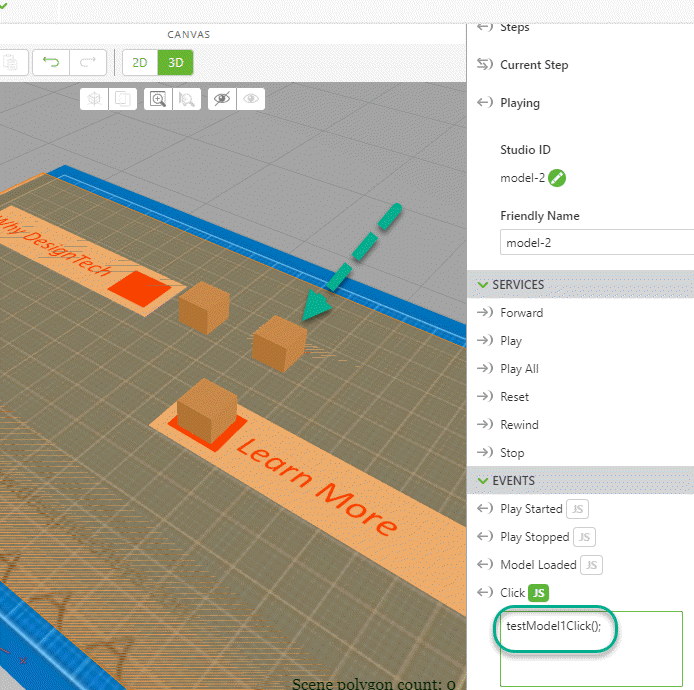The image size is (694, 690).
Task: Switch canvas to 3D mode
Action: [175, 62]
